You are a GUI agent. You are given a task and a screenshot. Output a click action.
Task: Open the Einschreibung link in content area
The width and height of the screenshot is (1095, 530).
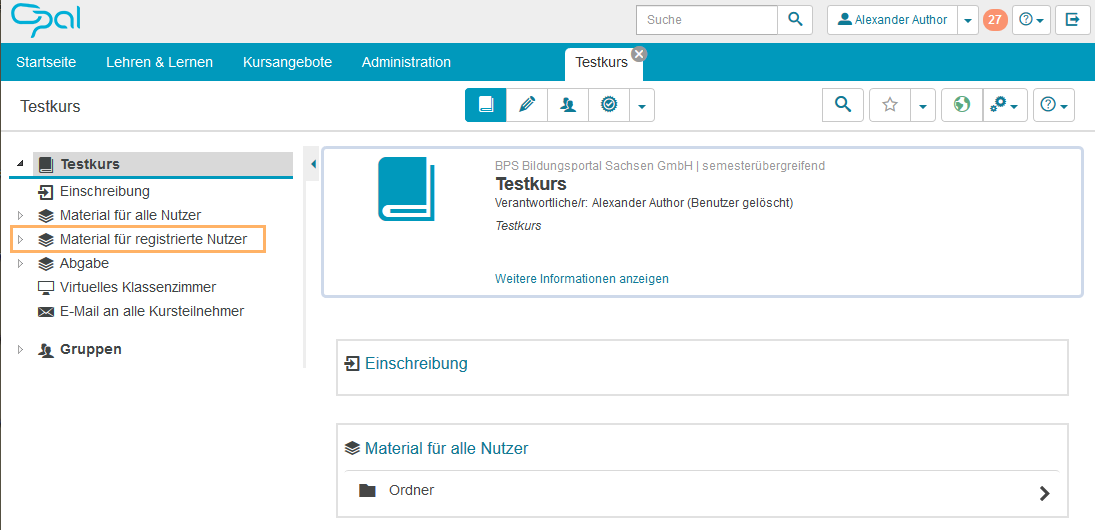[x=416, y=364]
